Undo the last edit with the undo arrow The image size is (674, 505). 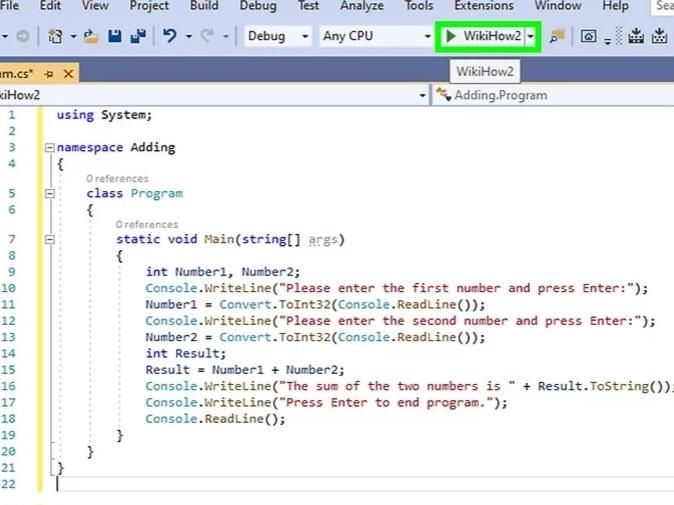point(170,36)
